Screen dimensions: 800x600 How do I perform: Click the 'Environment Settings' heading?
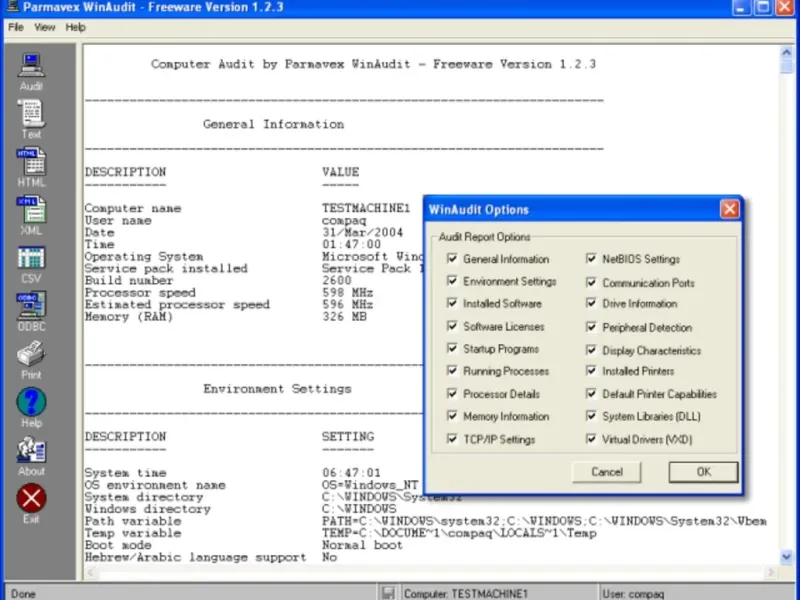(278, 389)
